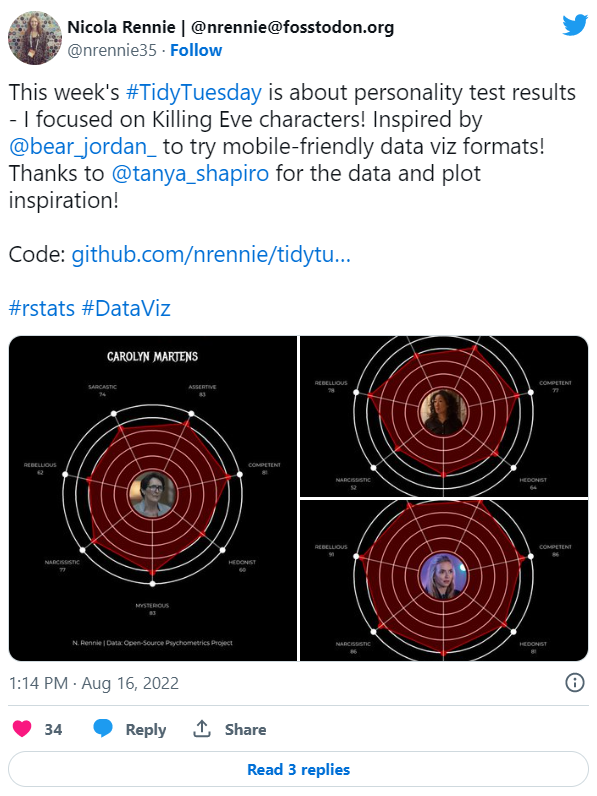Click the Reply text label

coord(146,729)
